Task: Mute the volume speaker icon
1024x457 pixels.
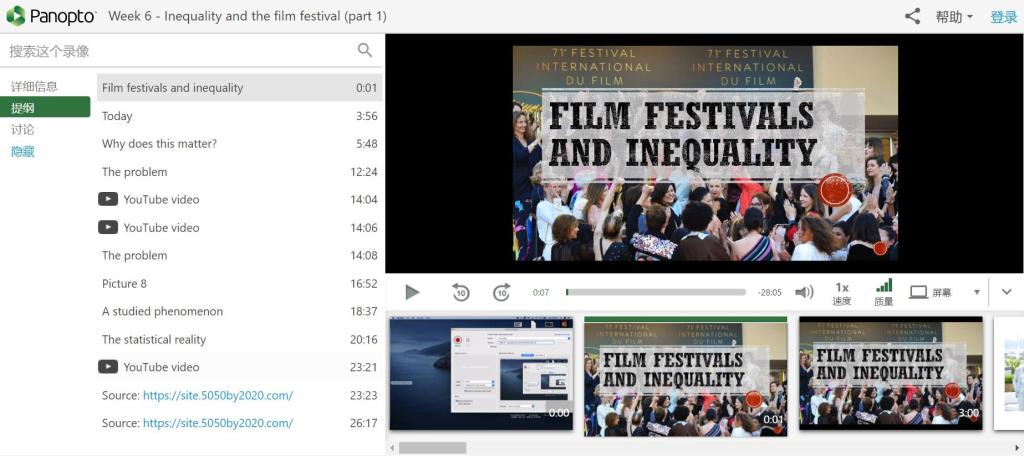Action: pos(804,292)
